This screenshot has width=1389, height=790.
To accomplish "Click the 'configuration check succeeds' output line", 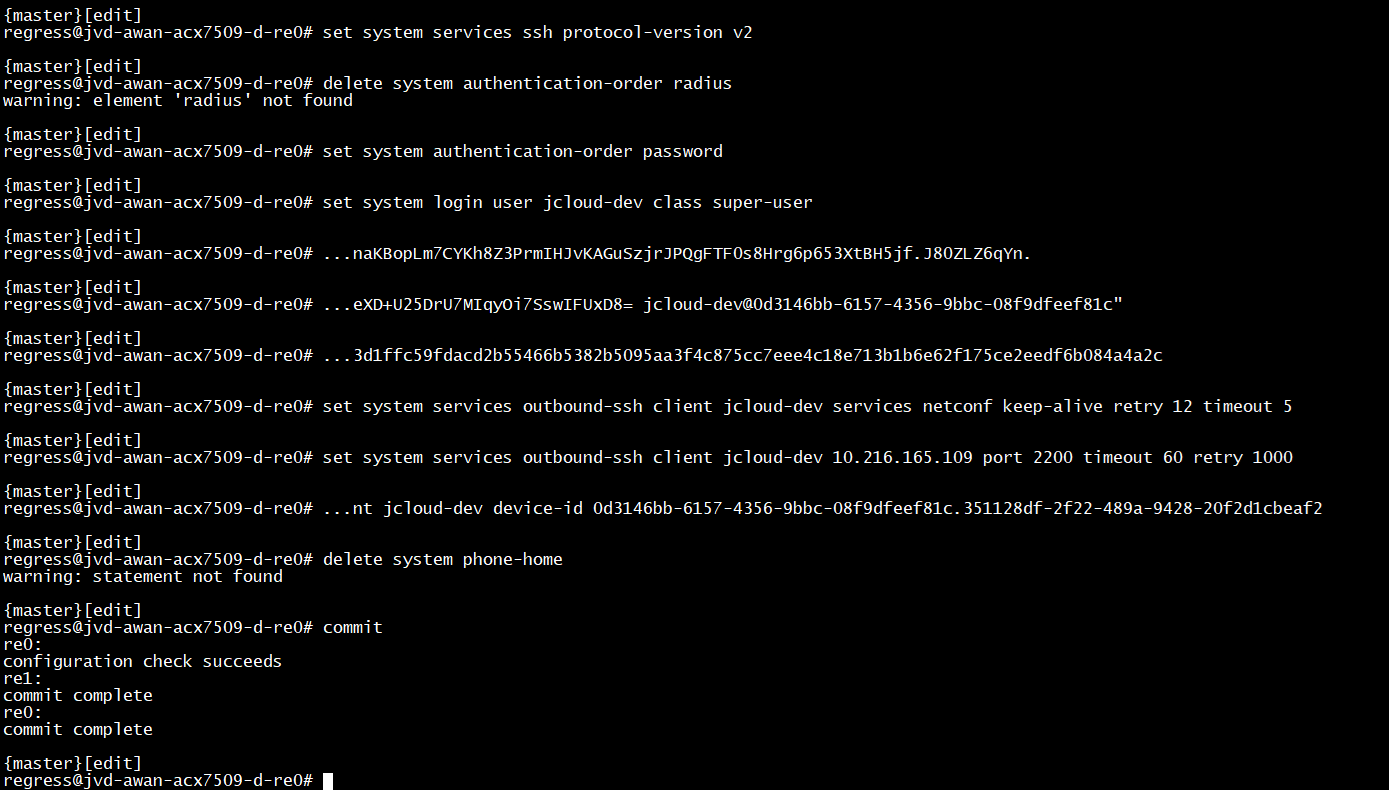I will (143, 661).
